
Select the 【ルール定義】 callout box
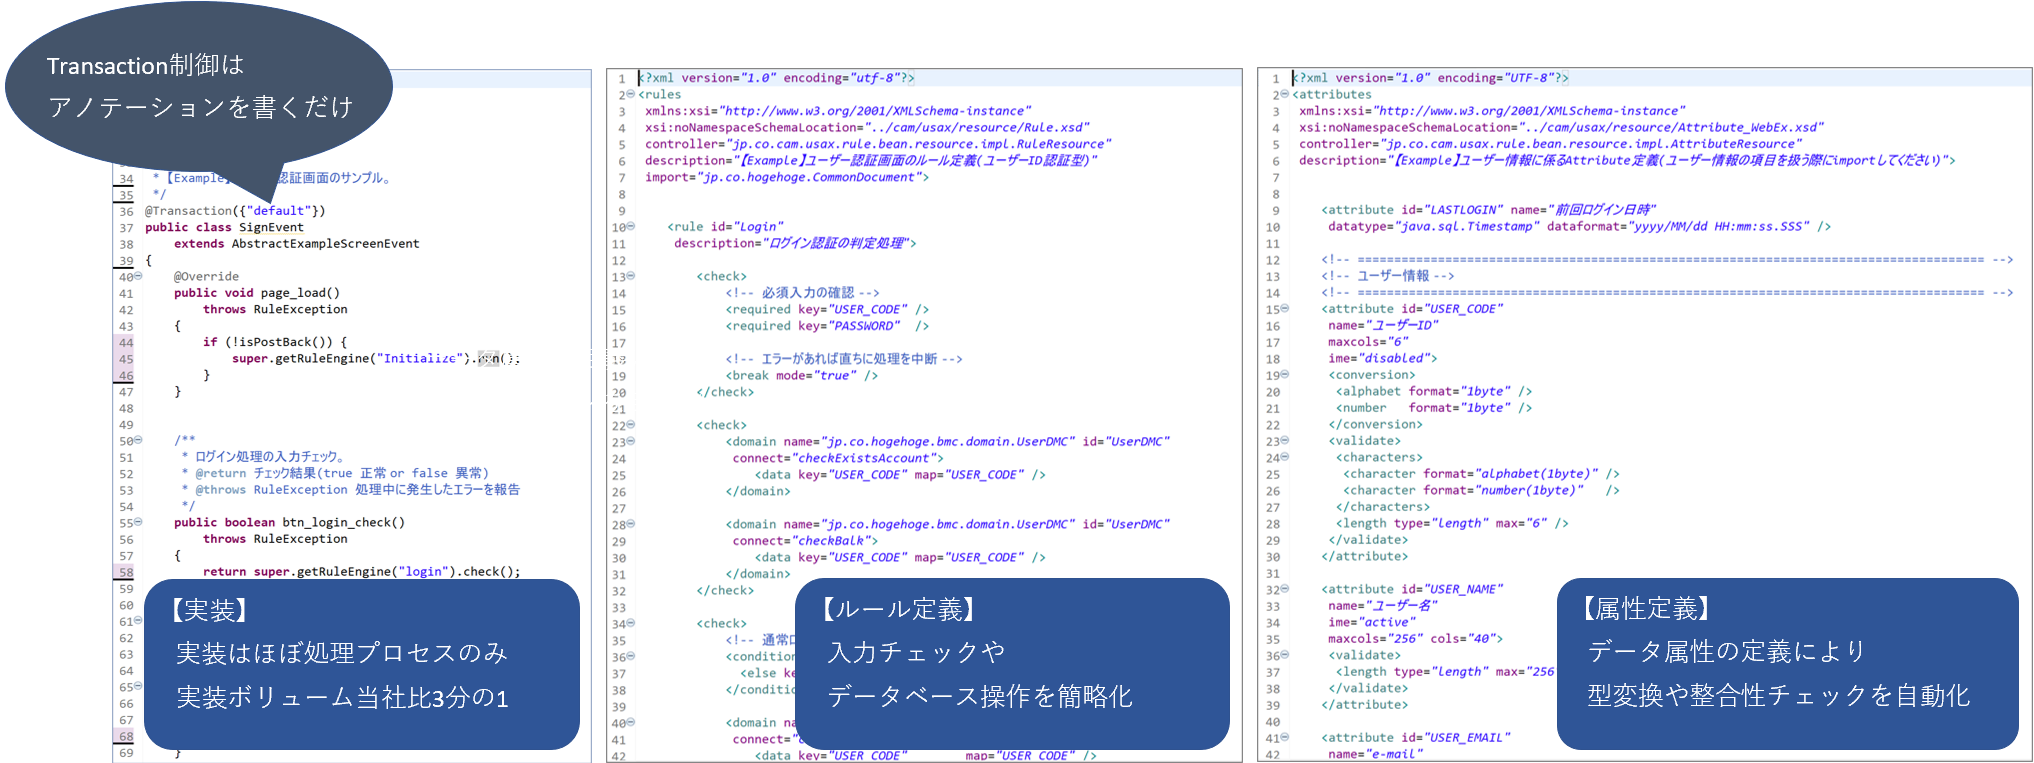coord(1011,663)
